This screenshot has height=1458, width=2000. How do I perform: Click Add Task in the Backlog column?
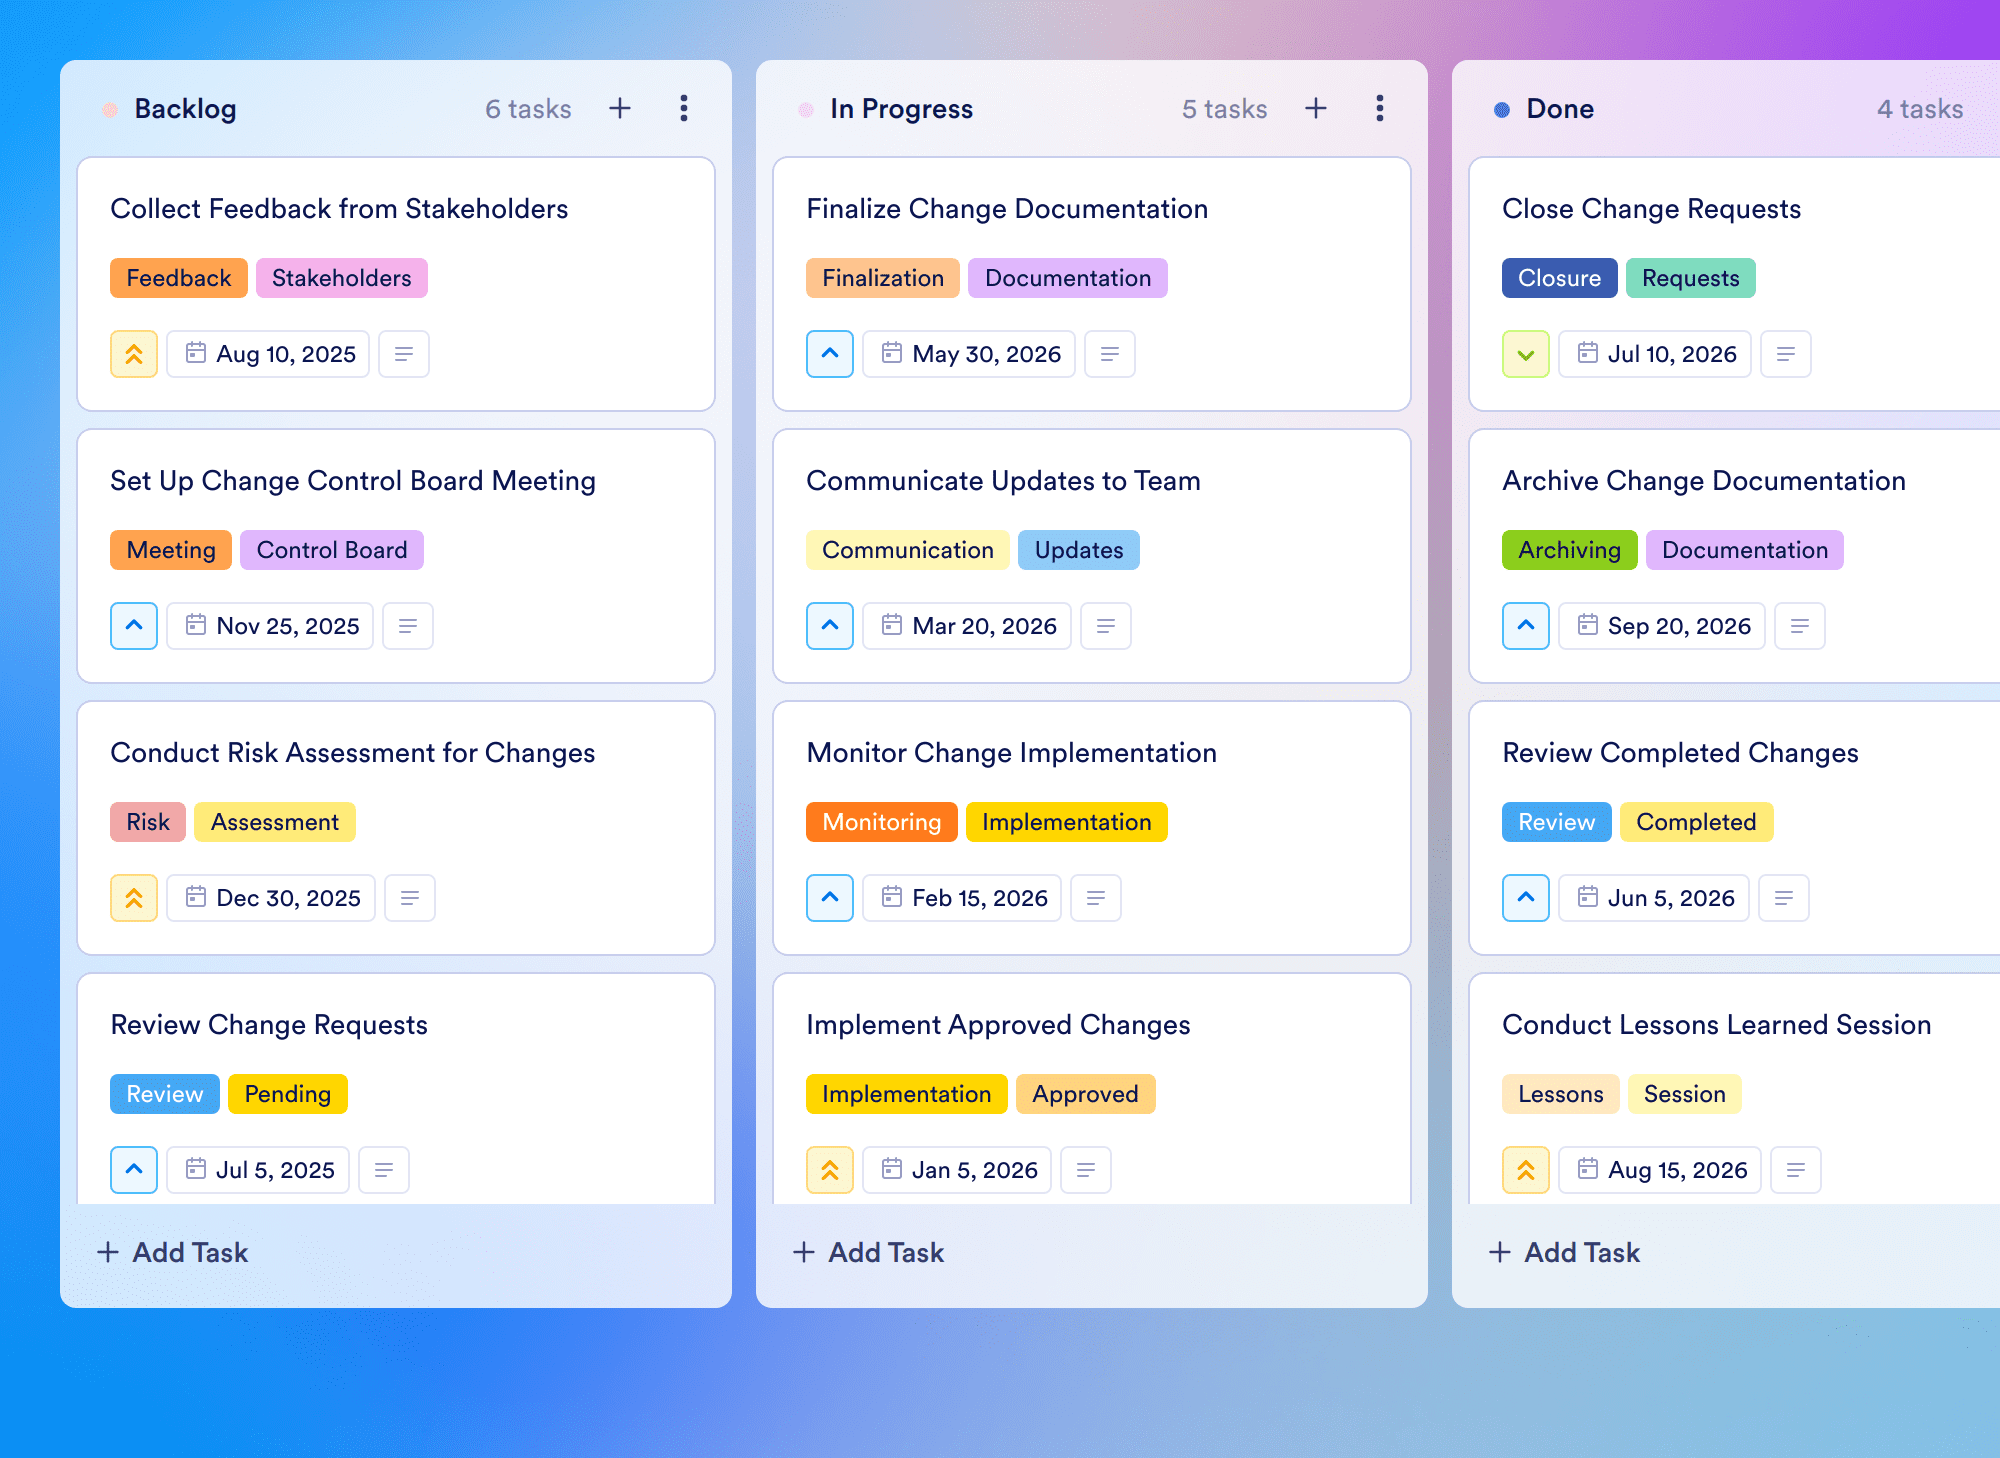172,1252
